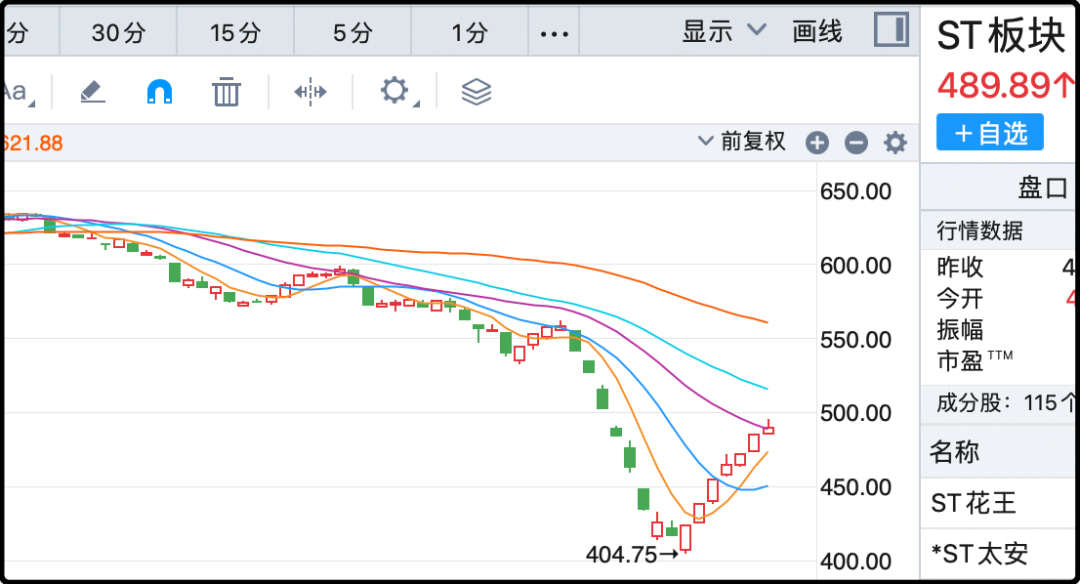Open the 5分 period tab
This screenshot has height=584, width=1080.
coord(353,32)
